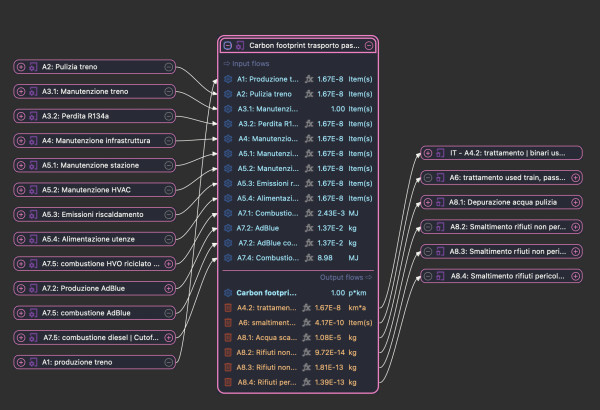Screen dimensions: 600x410
Task: Collapse the right minus button of Carbon footprint header
Action: [370, 45]
